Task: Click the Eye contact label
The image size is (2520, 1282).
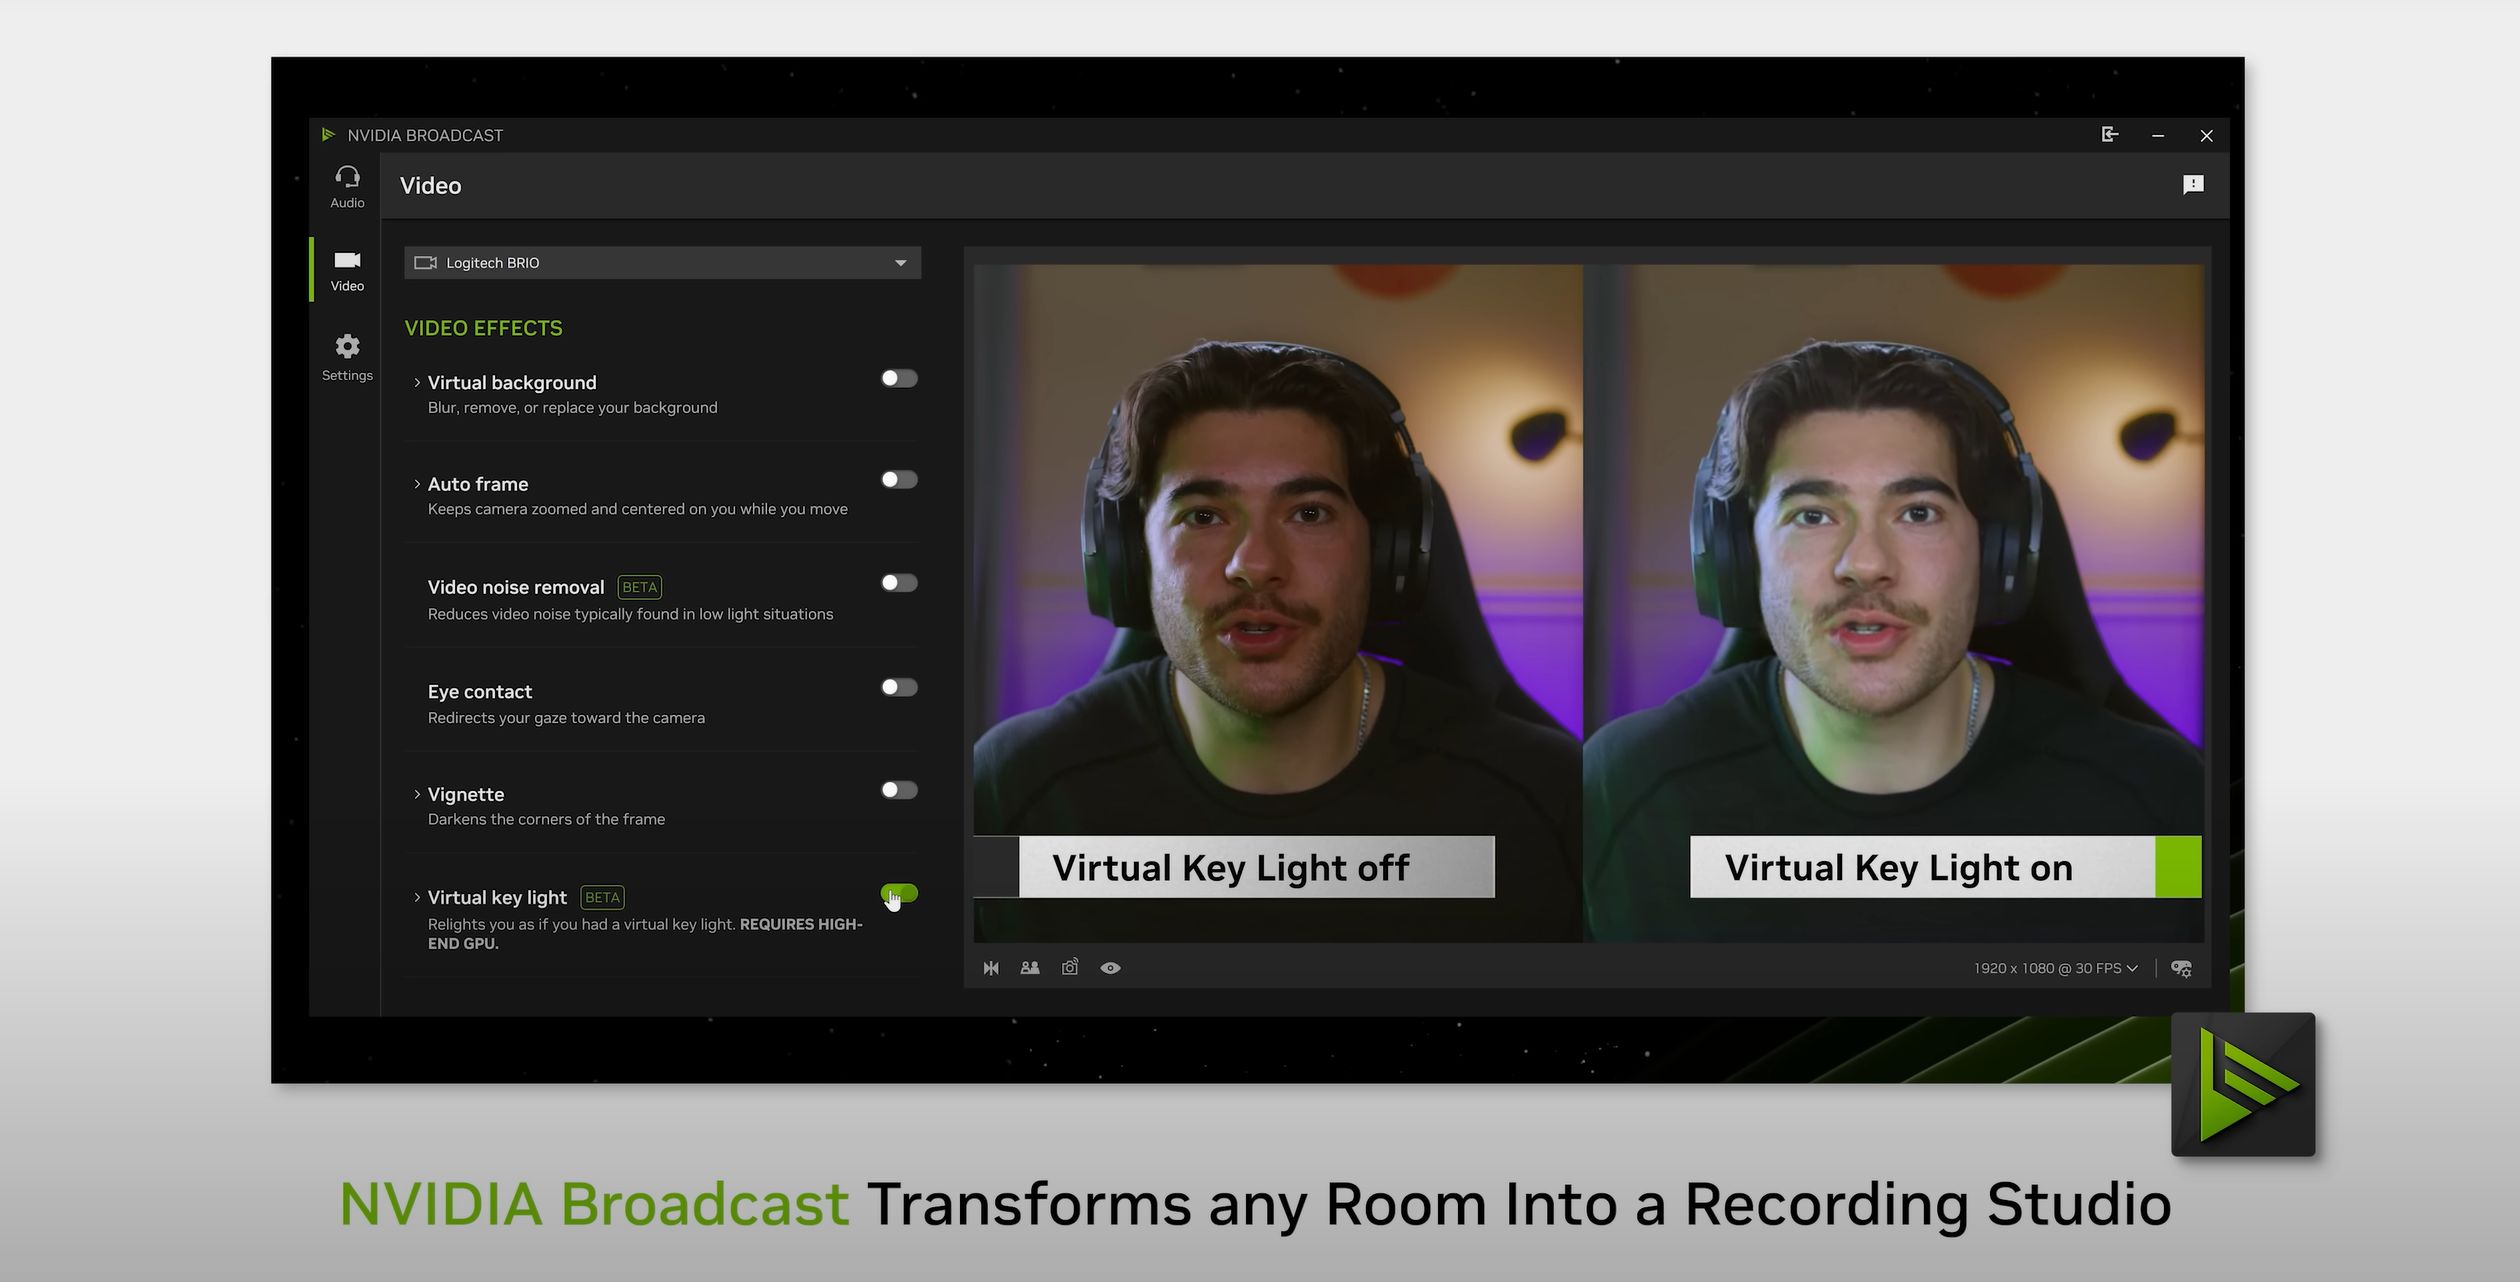Action: [x=480, y=692]
